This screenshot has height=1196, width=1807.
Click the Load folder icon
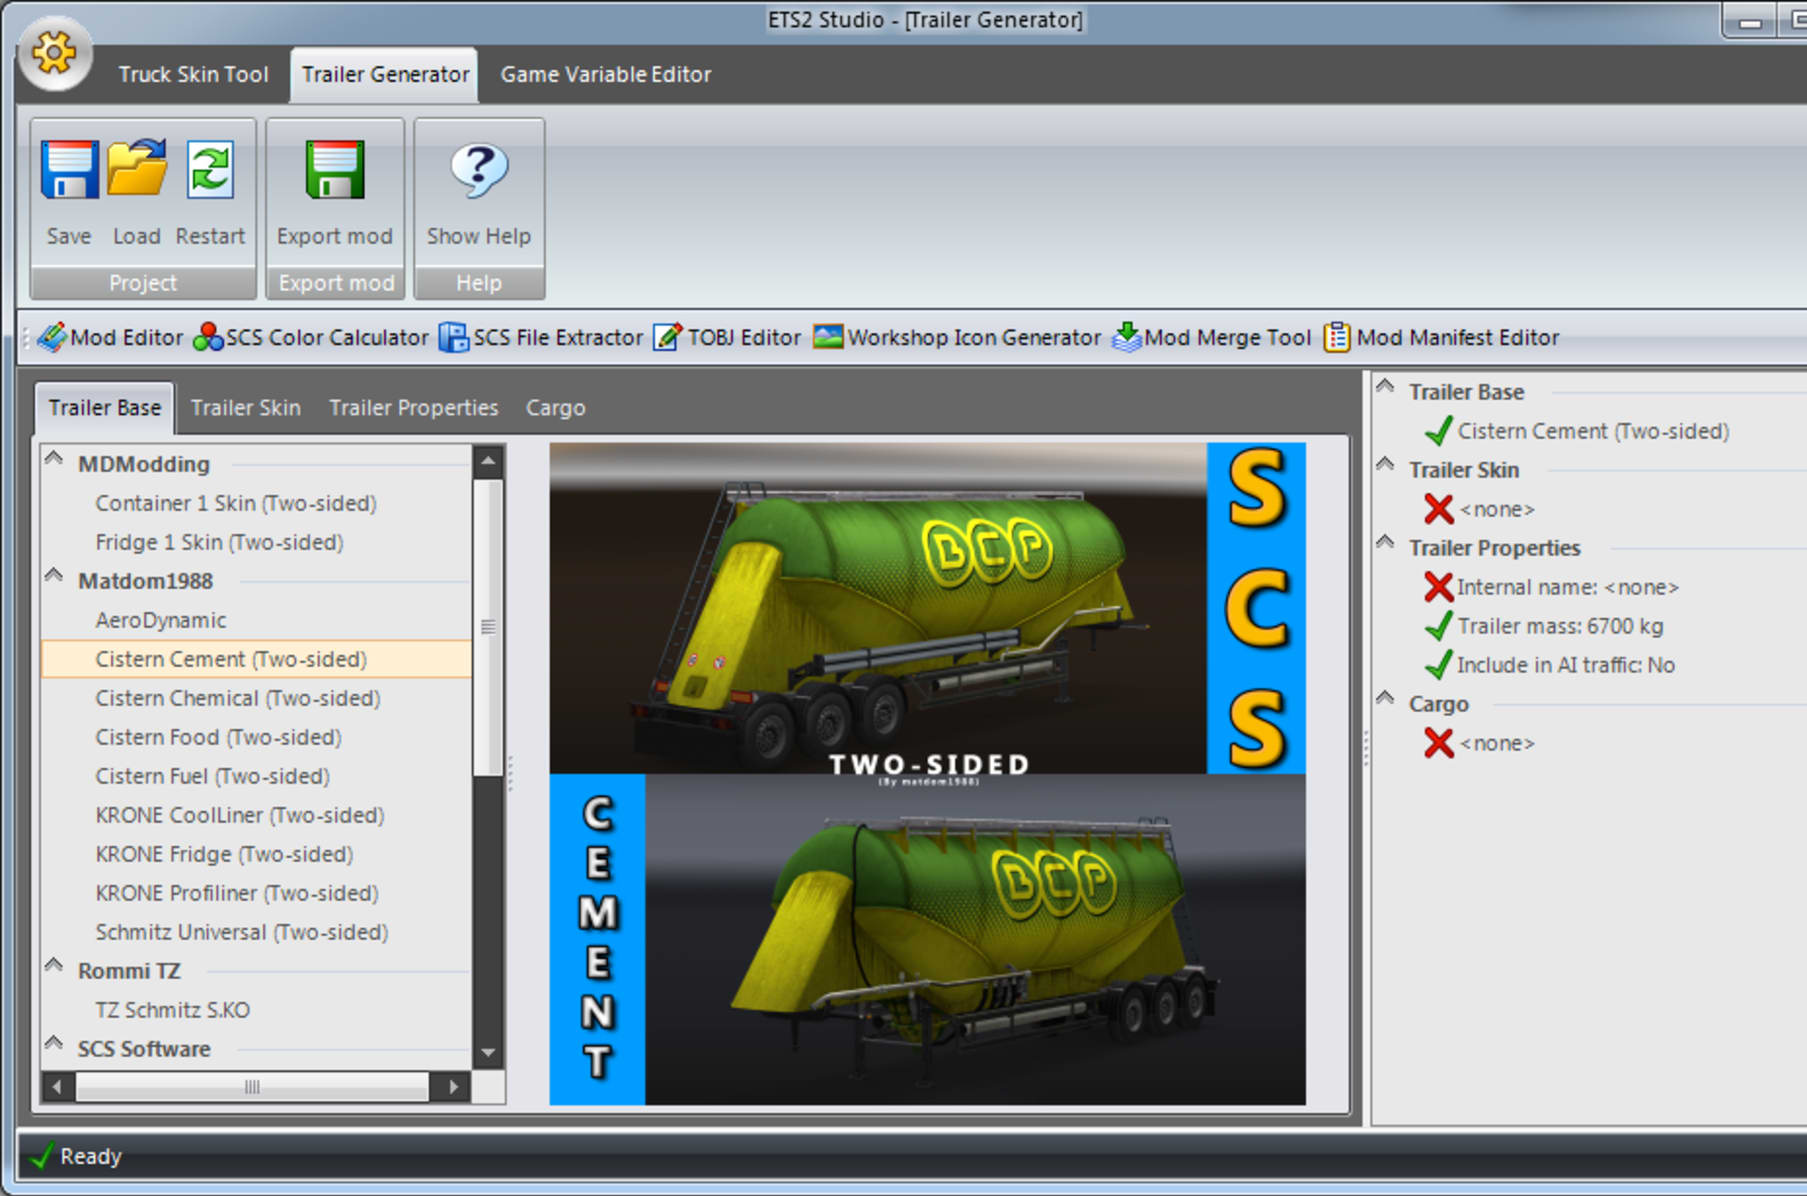tap(136, 168)
